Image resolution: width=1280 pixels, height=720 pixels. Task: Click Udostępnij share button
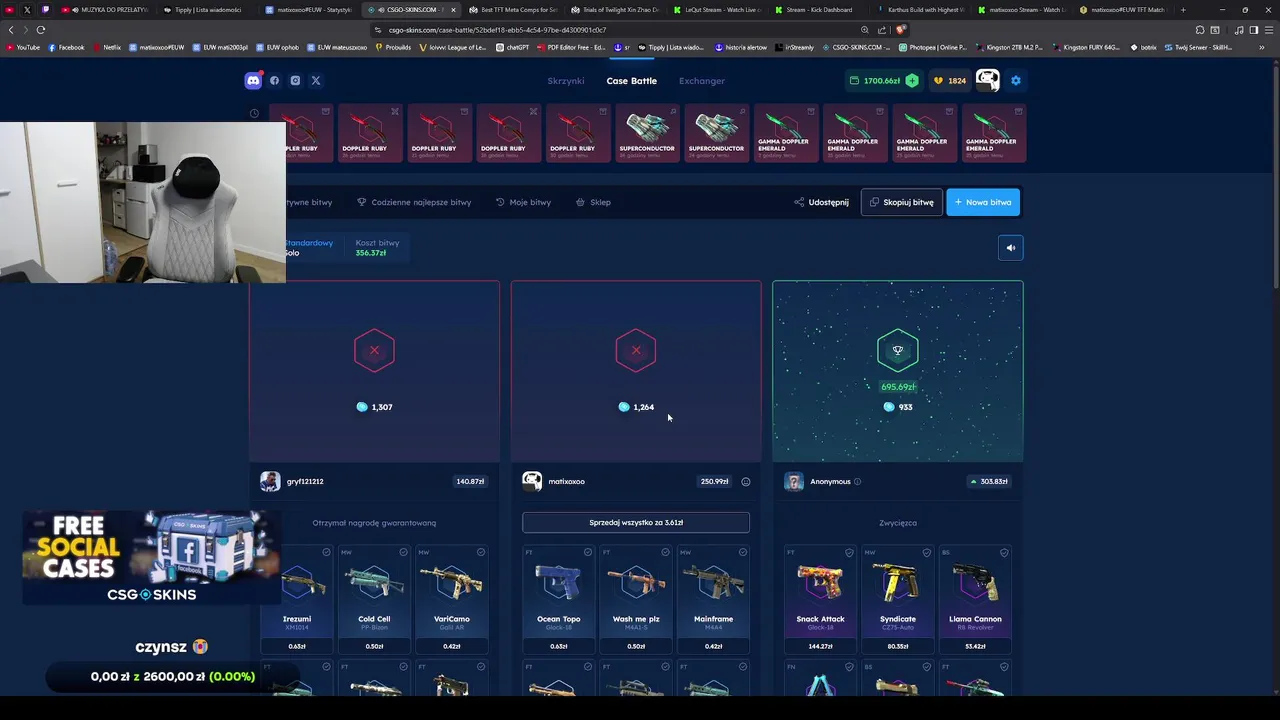(x=821, y=202)
